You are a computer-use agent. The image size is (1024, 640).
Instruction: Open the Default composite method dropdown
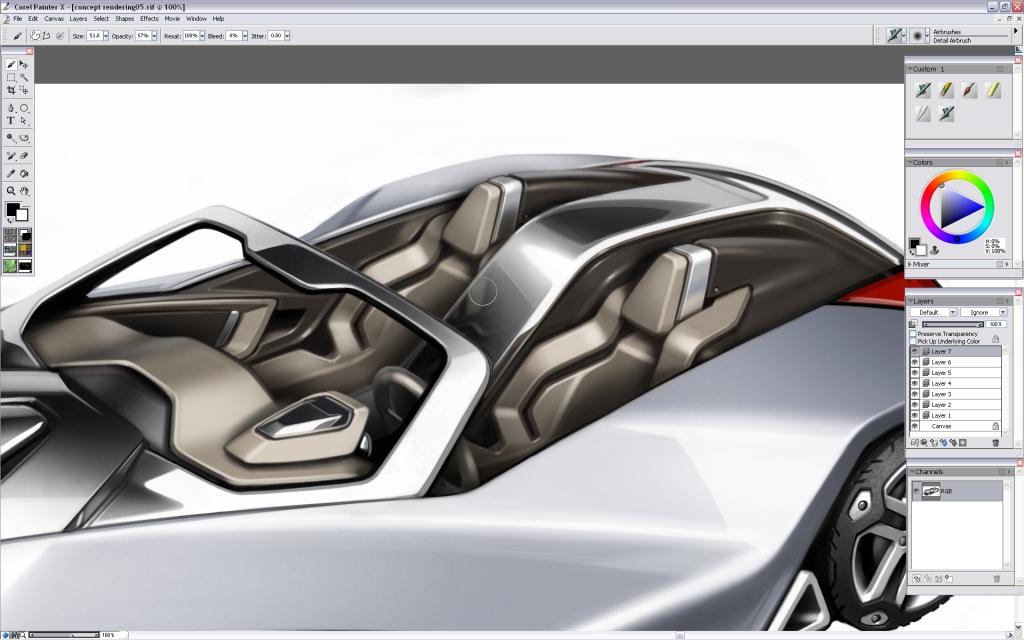click(x=951, y=311)
